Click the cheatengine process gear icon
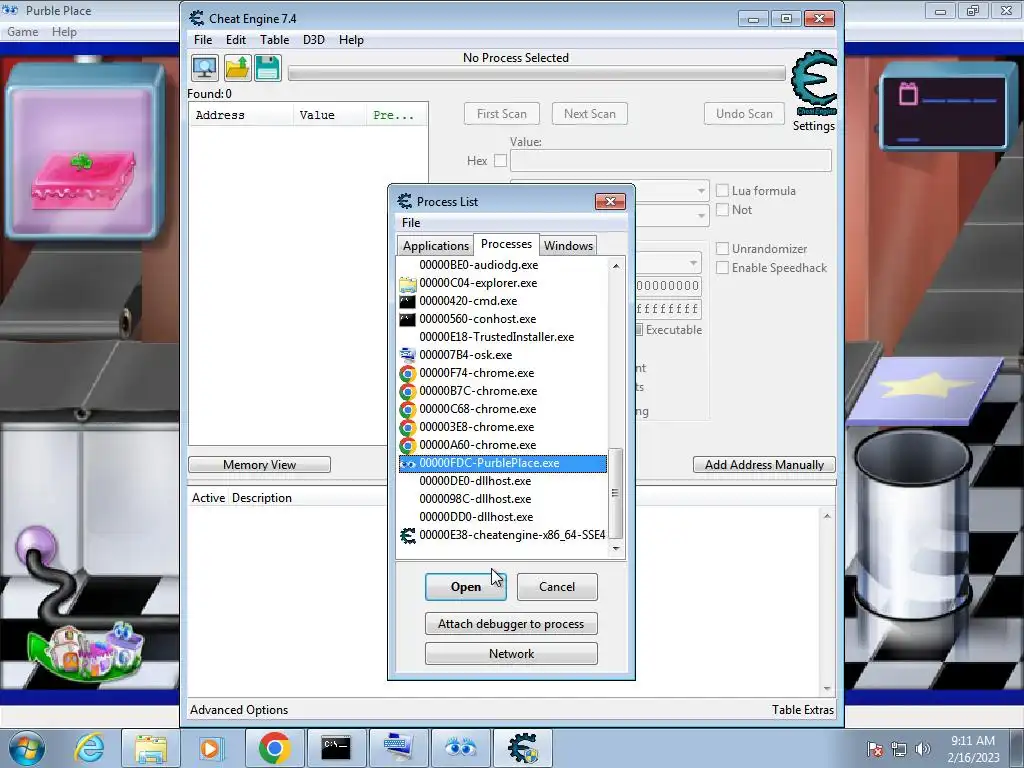 point(408,536)
